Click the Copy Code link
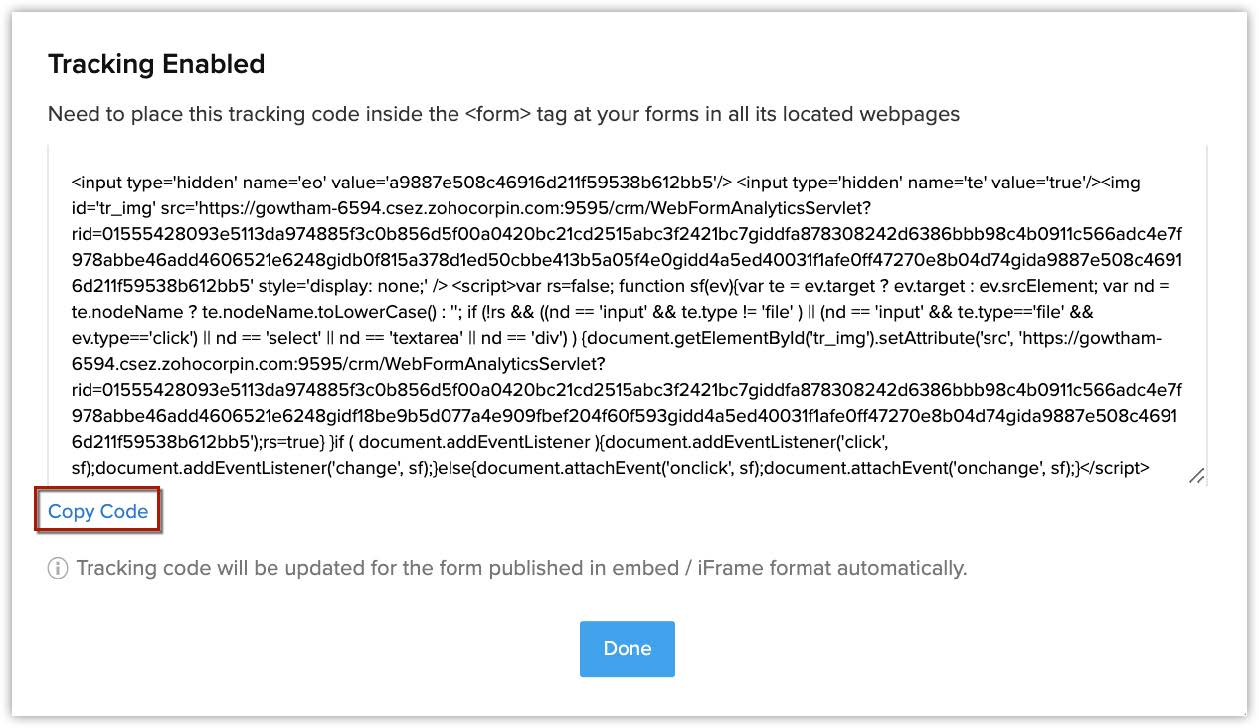Screen dimensions: 1259x728 click(98, 511)
